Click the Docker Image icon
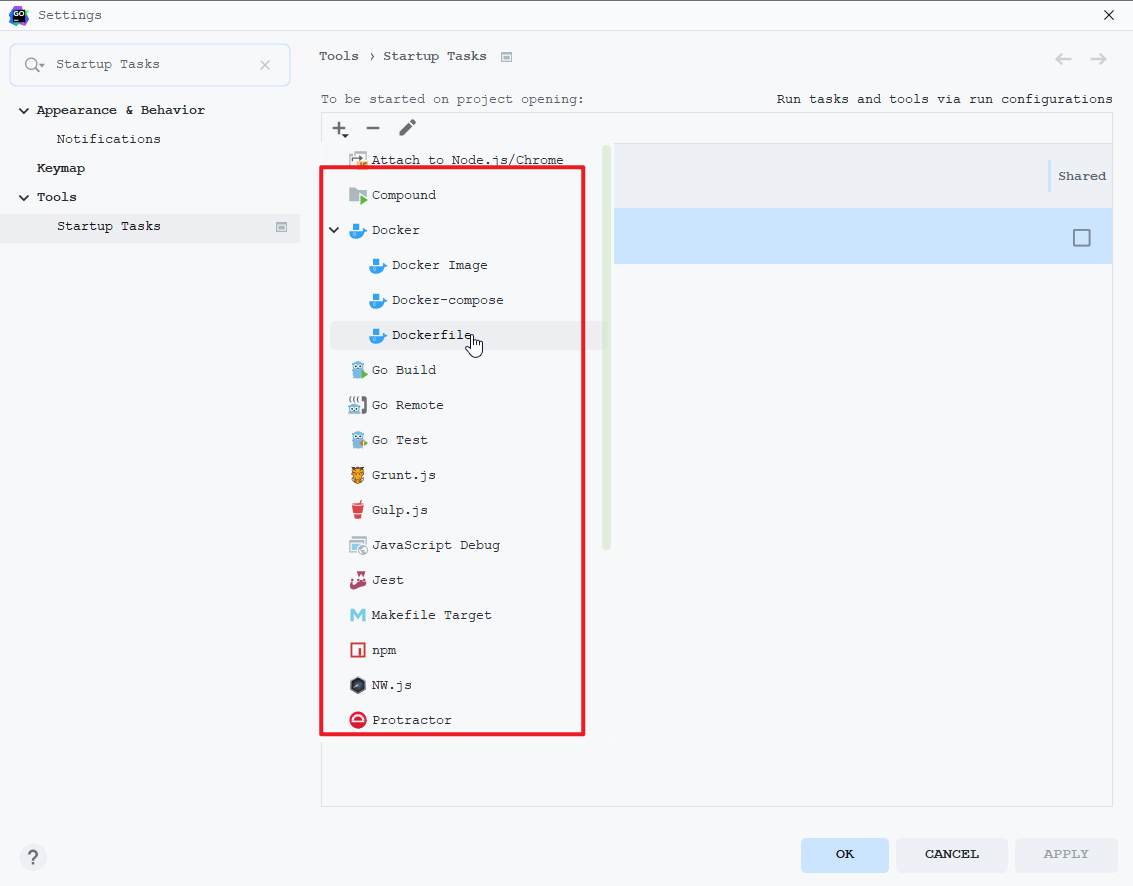 tap(377, 265)
